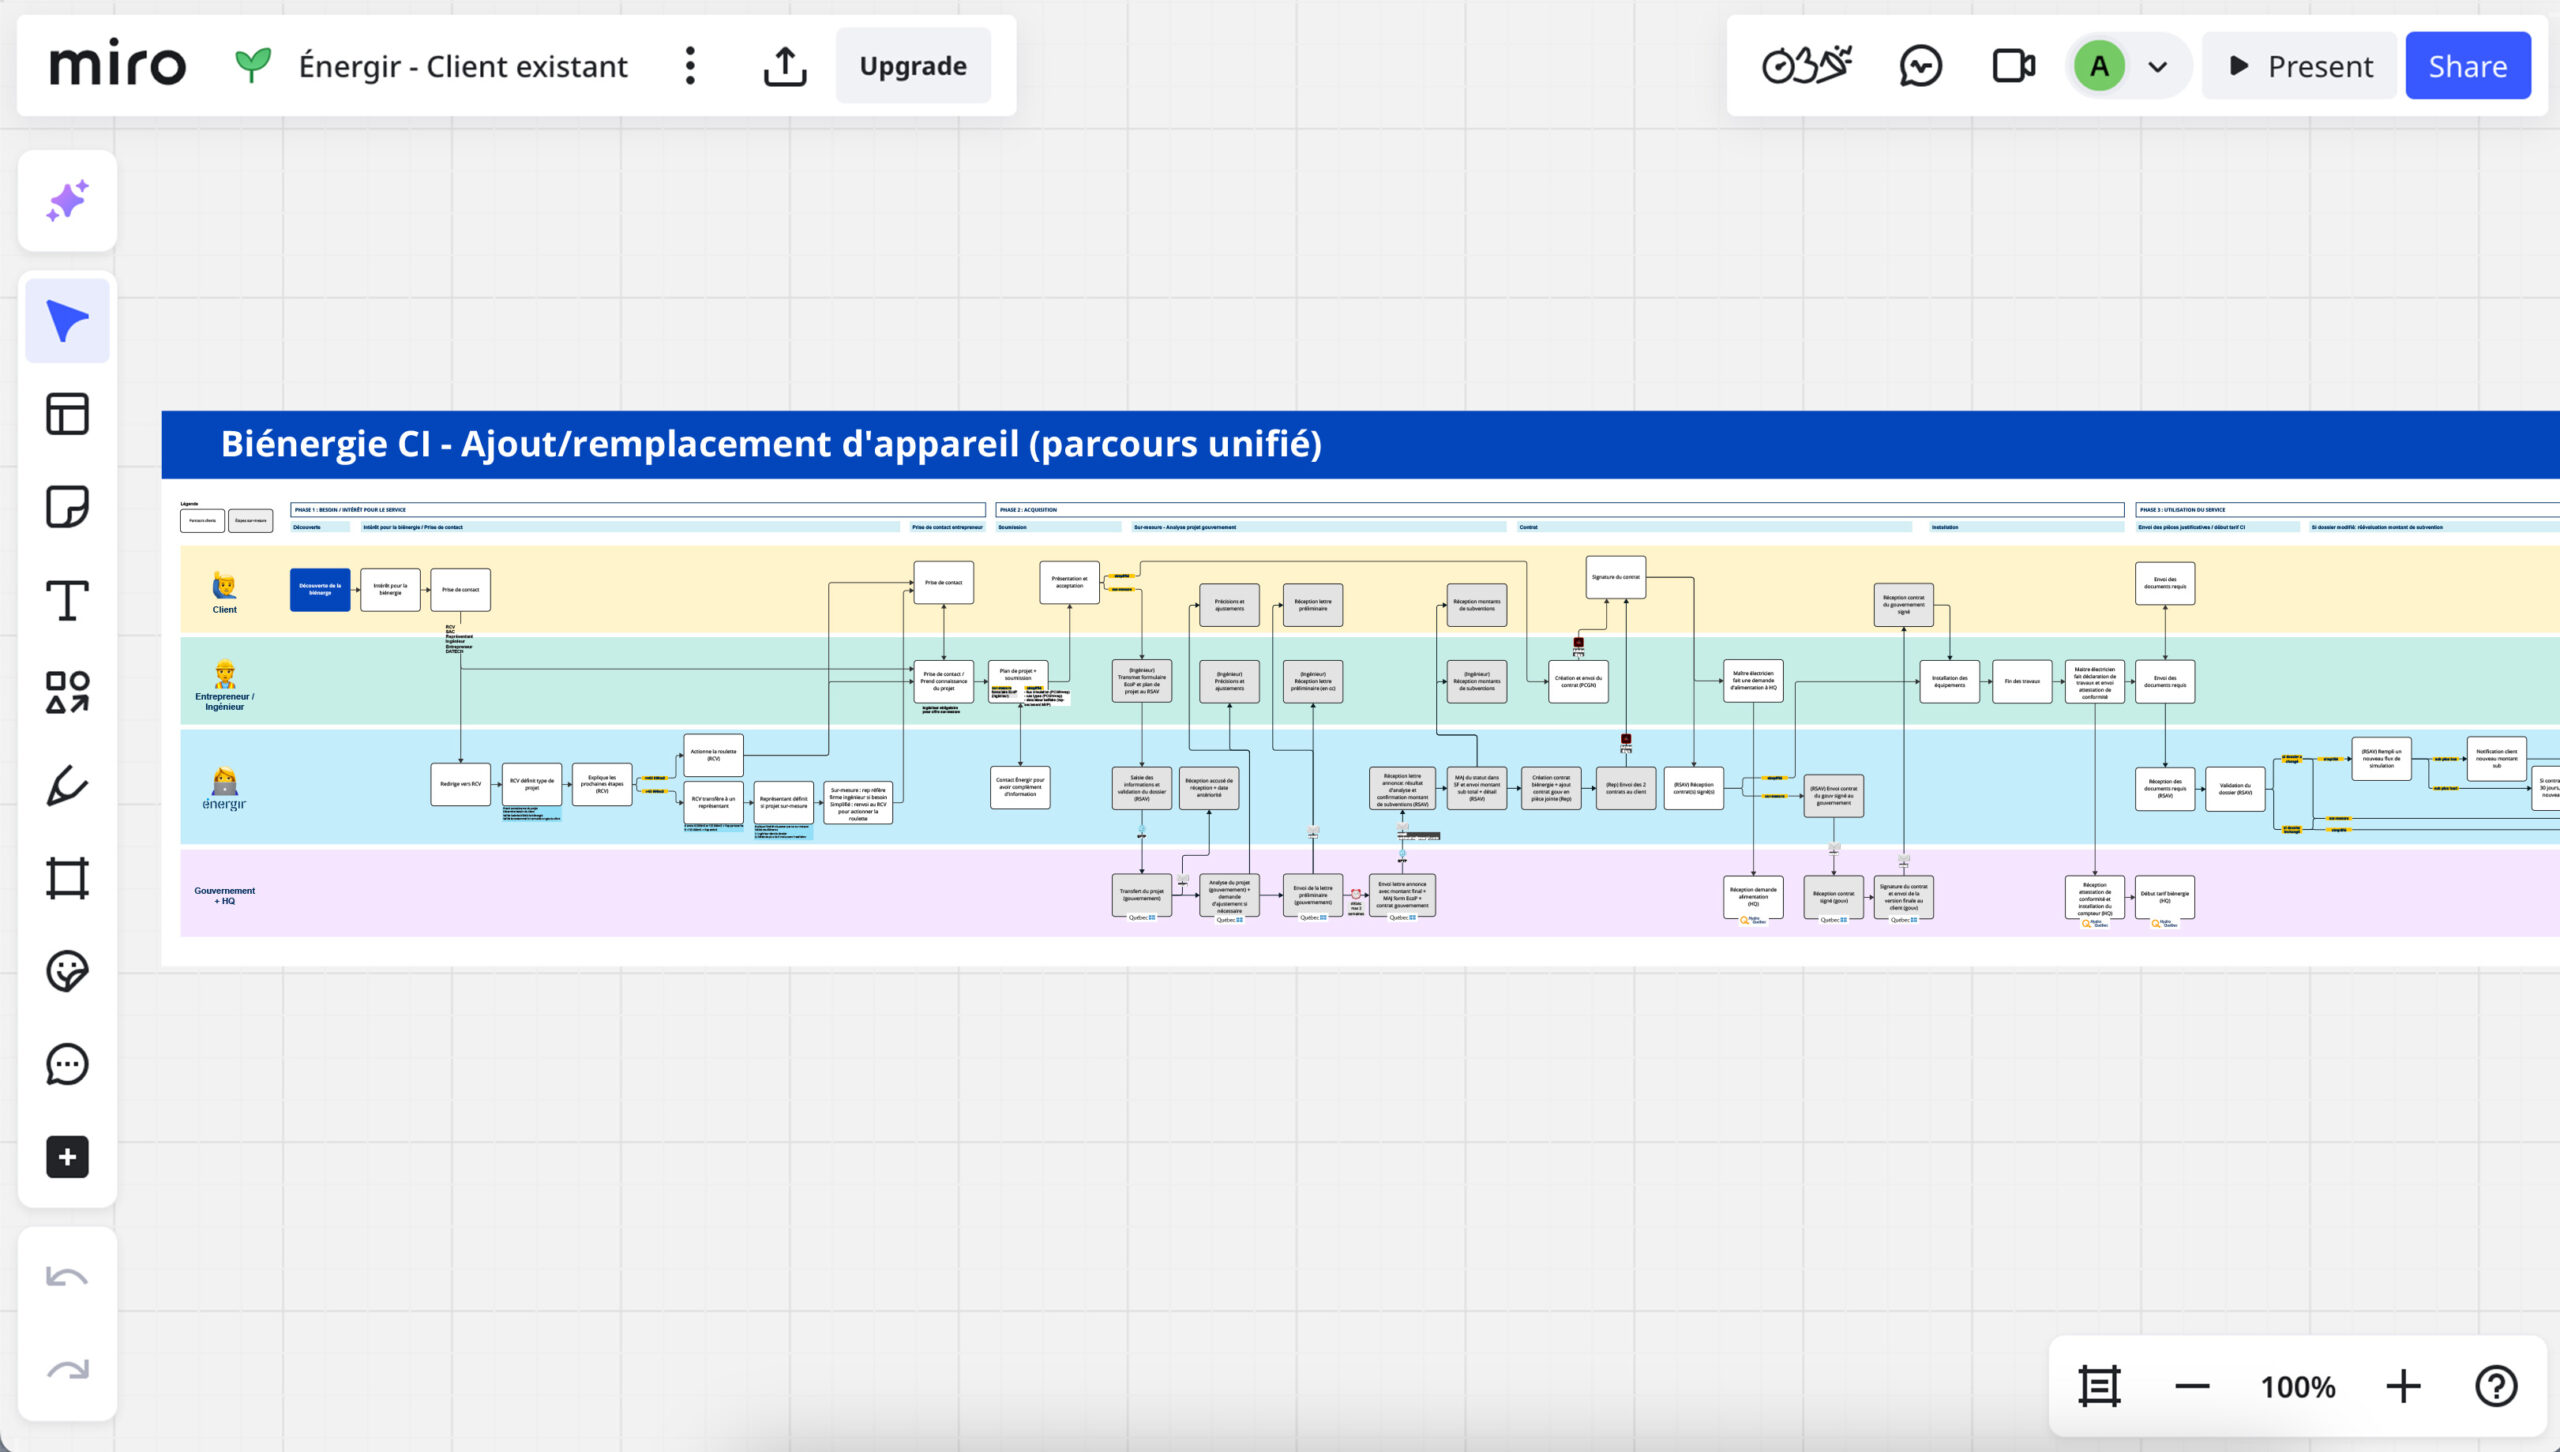2560x1452 pixels.
Task: Select the cursor selection tool
Action: pos(67,321)
